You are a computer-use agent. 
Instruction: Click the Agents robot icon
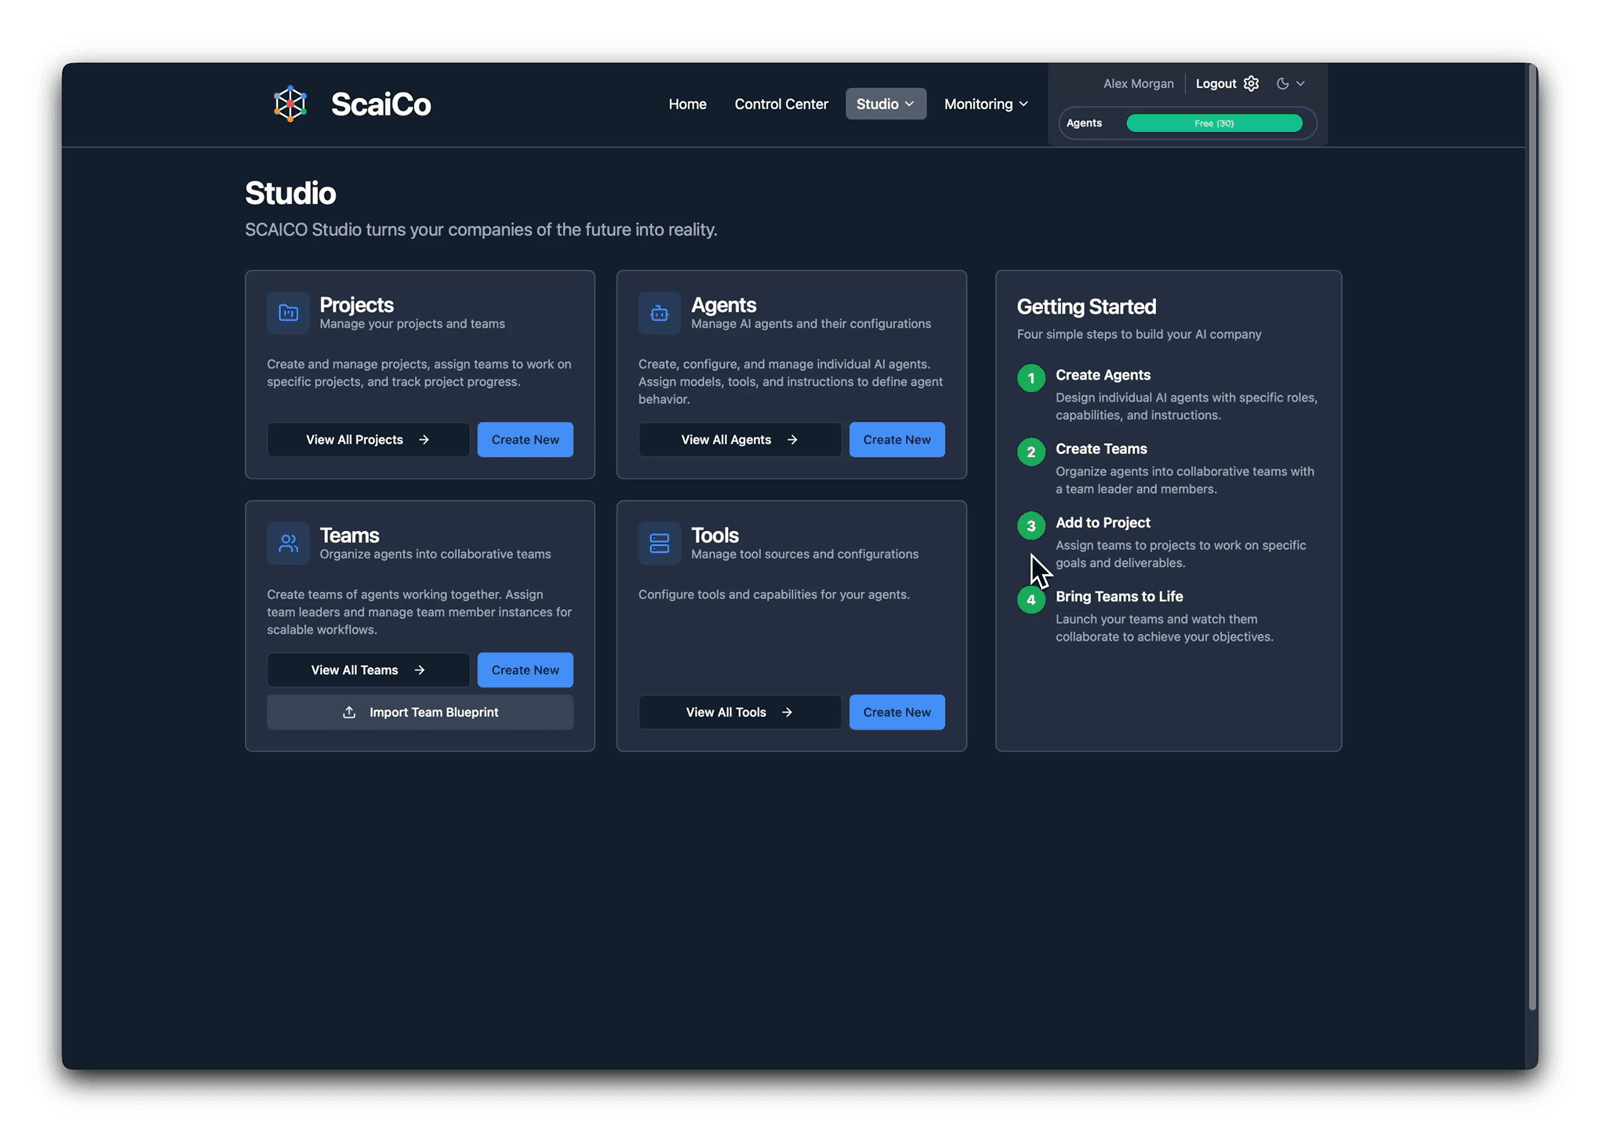[x=659, y=313]
